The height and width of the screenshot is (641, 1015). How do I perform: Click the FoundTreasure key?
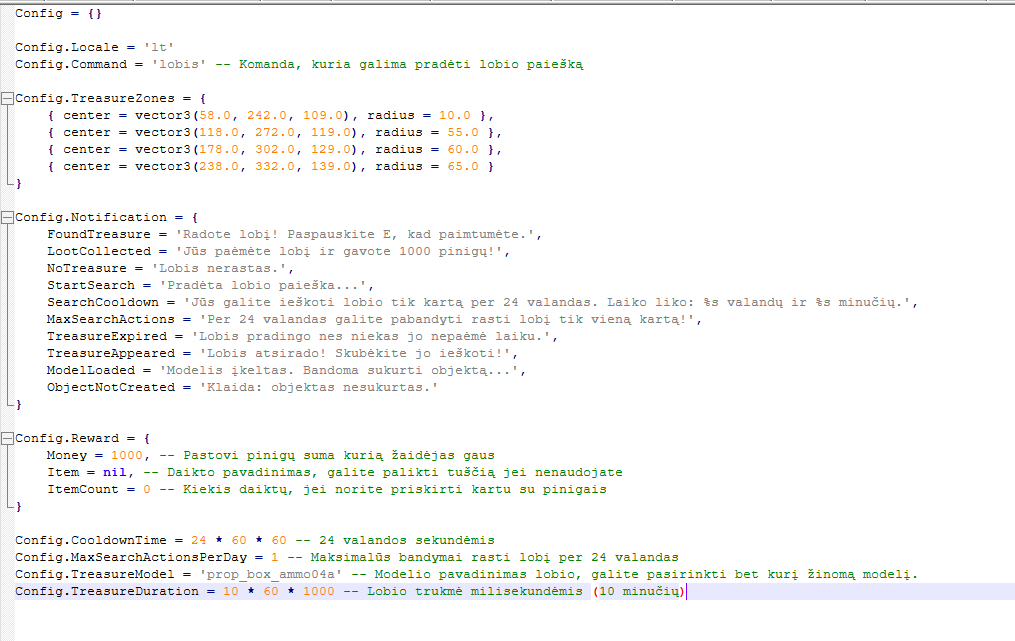coord(98,234)
